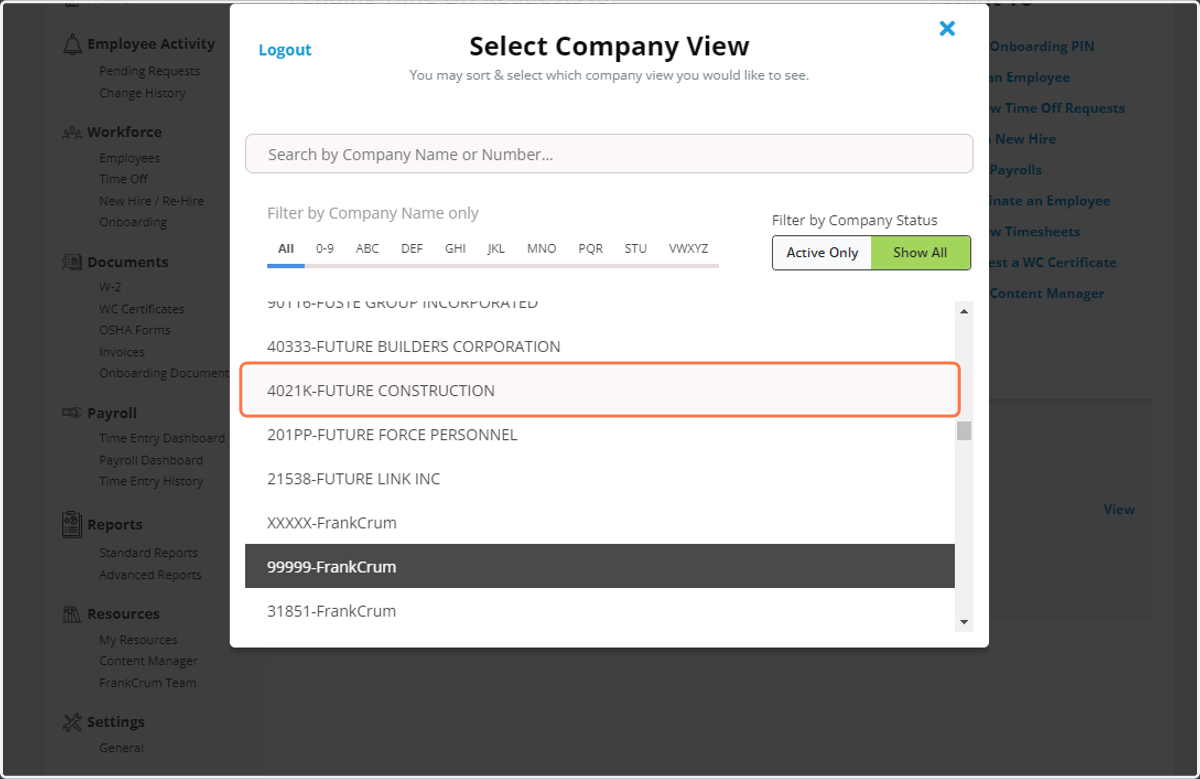This screenshot has height=779, width=1200.
Task: Select the VWXYZ filter tab
Action: (x=688, y=249)
